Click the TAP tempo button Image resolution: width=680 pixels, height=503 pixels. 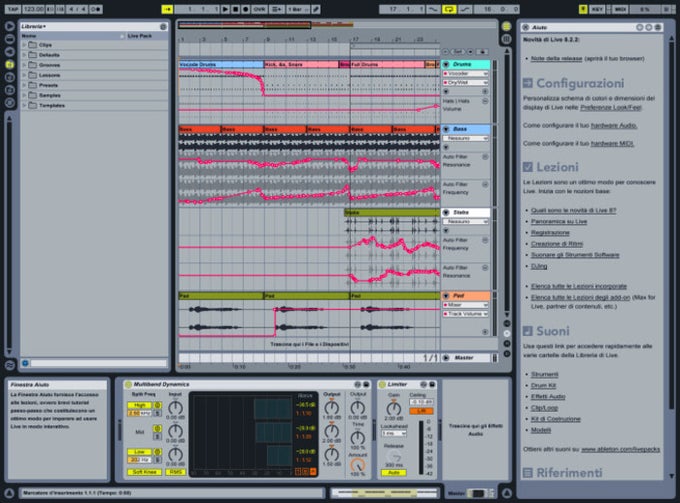[x=13, y=9]
